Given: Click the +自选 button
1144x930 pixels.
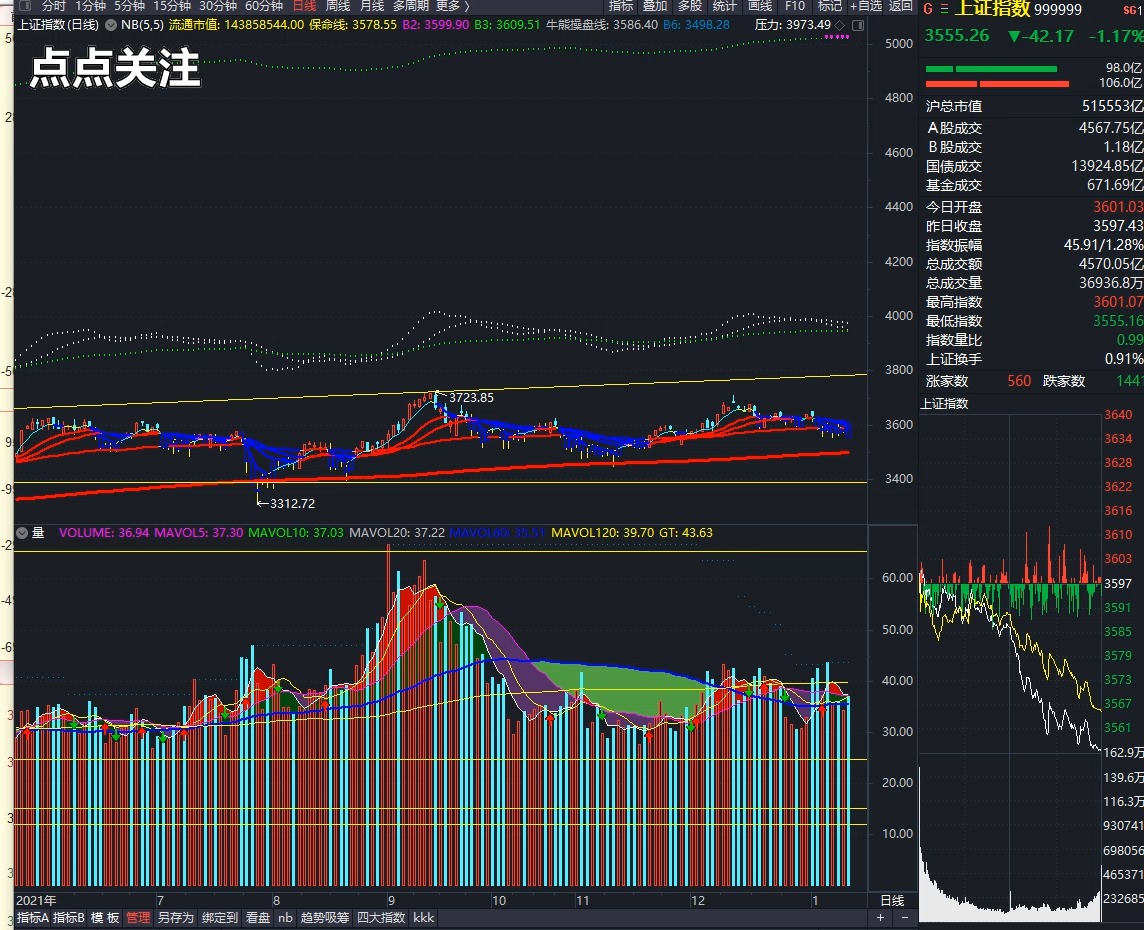Looking at the screenshot, I should pos(865,6).
